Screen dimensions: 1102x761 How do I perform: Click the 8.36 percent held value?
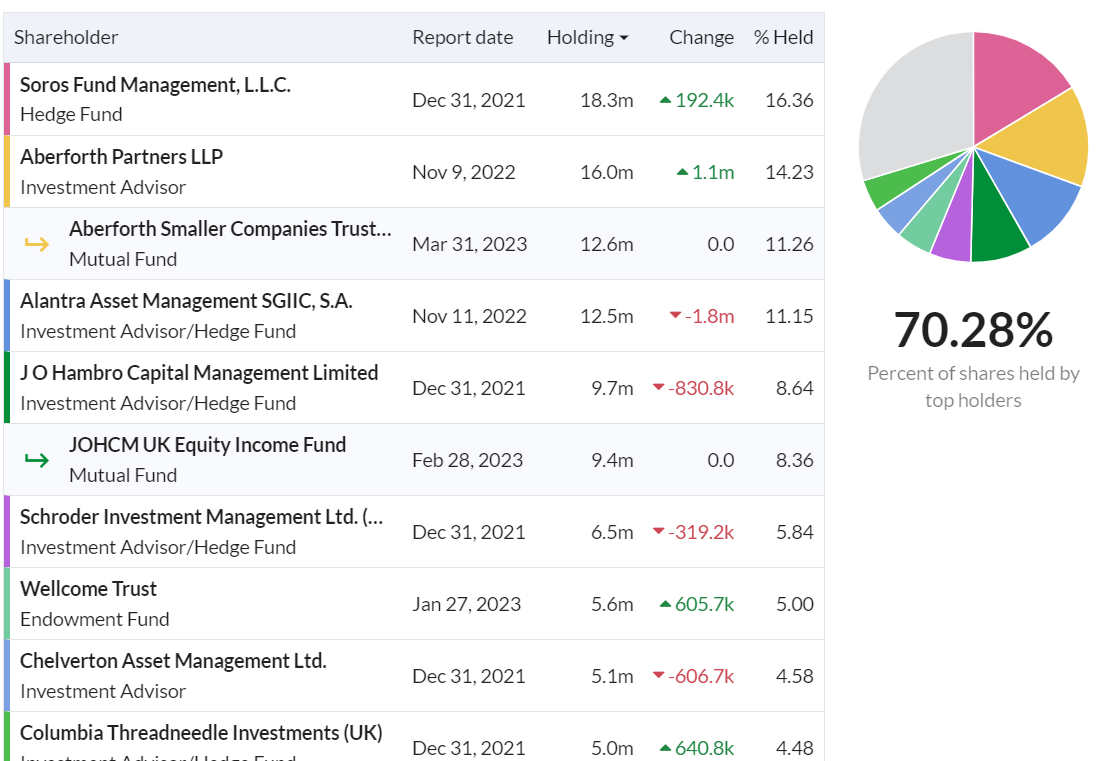(795, 460)
